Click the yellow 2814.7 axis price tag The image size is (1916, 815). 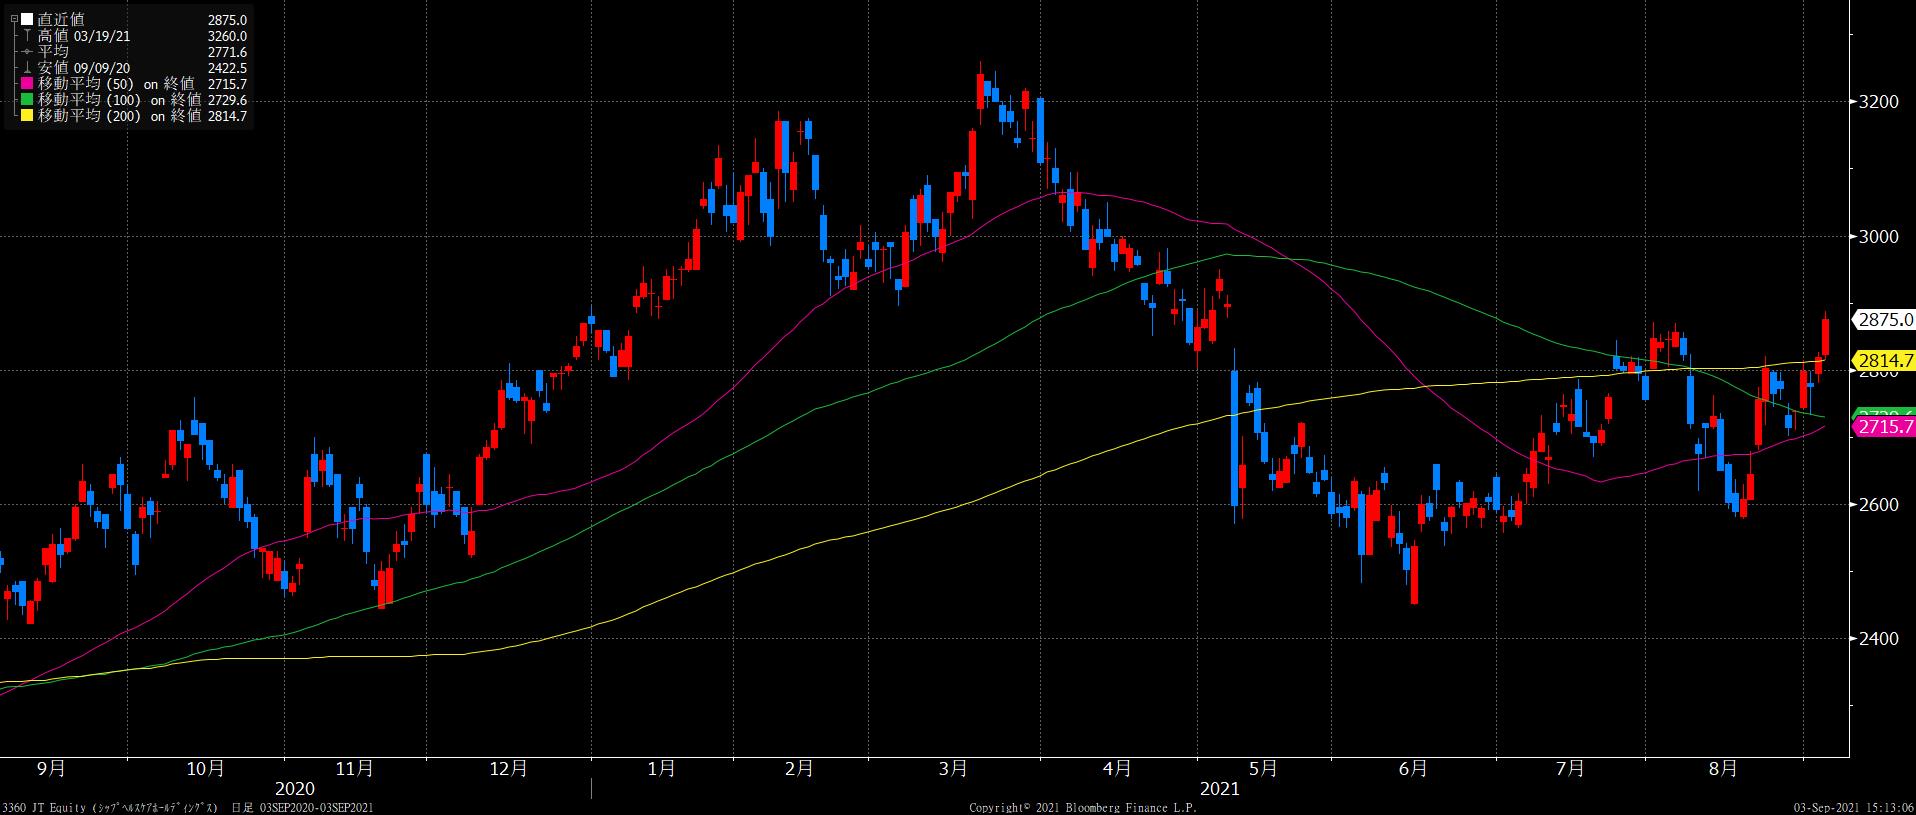click(x=1884, y=361)
